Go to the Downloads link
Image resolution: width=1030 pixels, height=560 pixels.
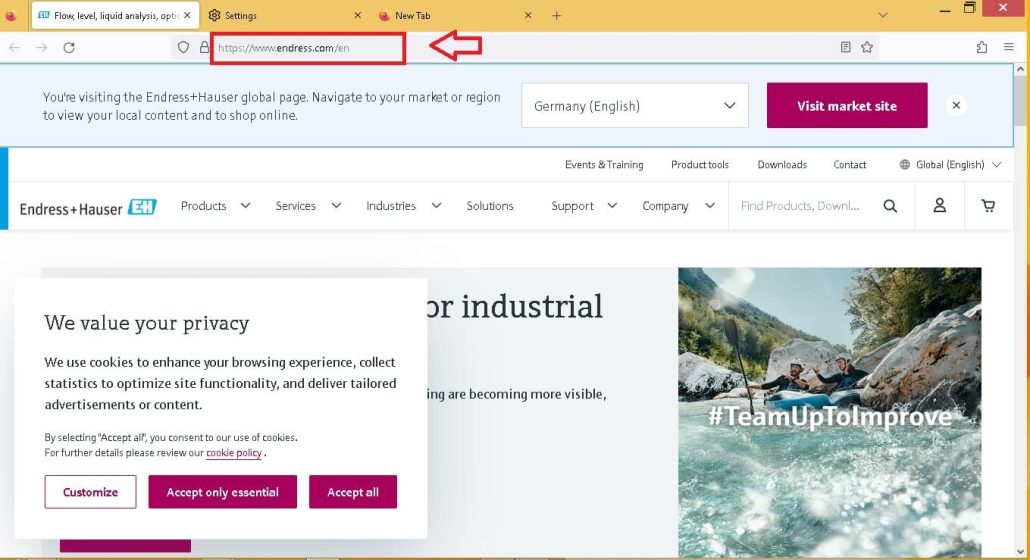pos(782,165)
